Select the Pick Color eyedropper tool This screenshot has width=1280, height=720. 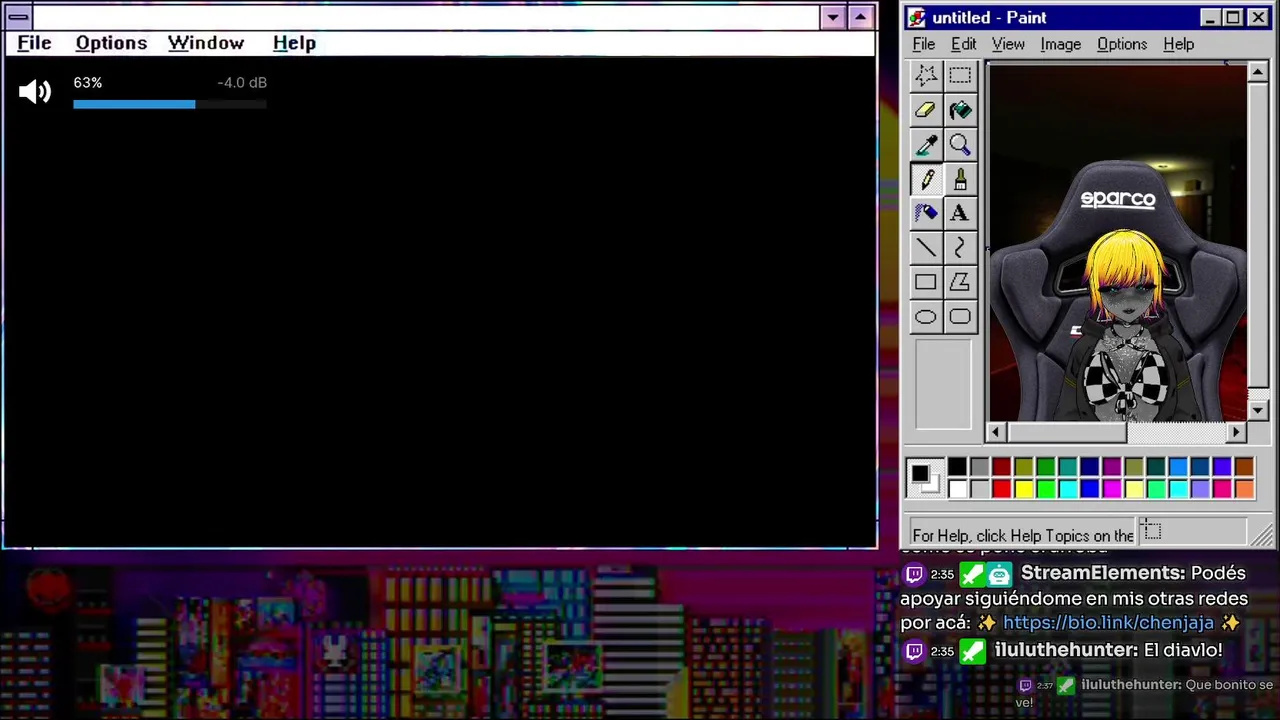[x=925, y=145]
